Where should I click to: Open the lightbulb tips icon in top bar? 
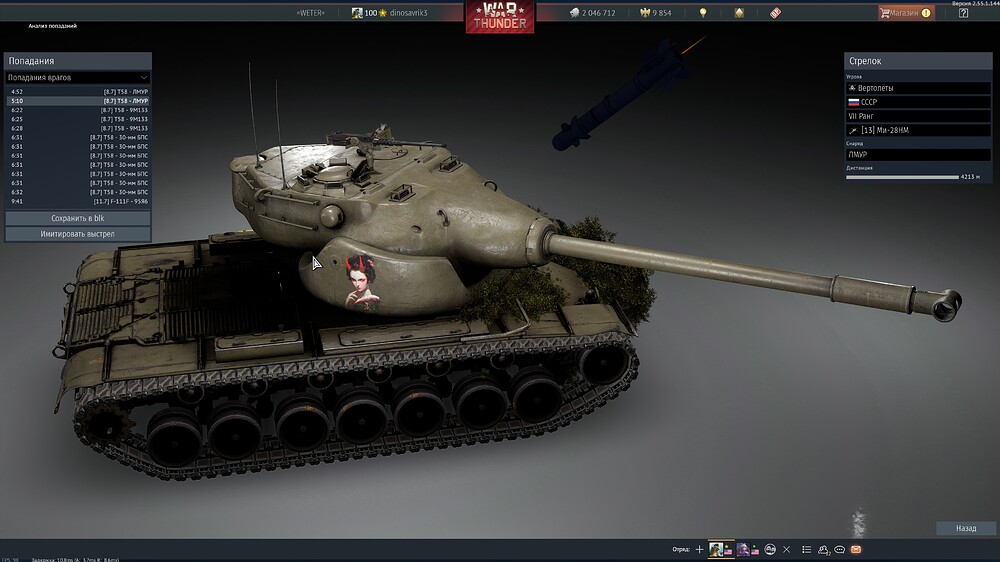(703, 13)
